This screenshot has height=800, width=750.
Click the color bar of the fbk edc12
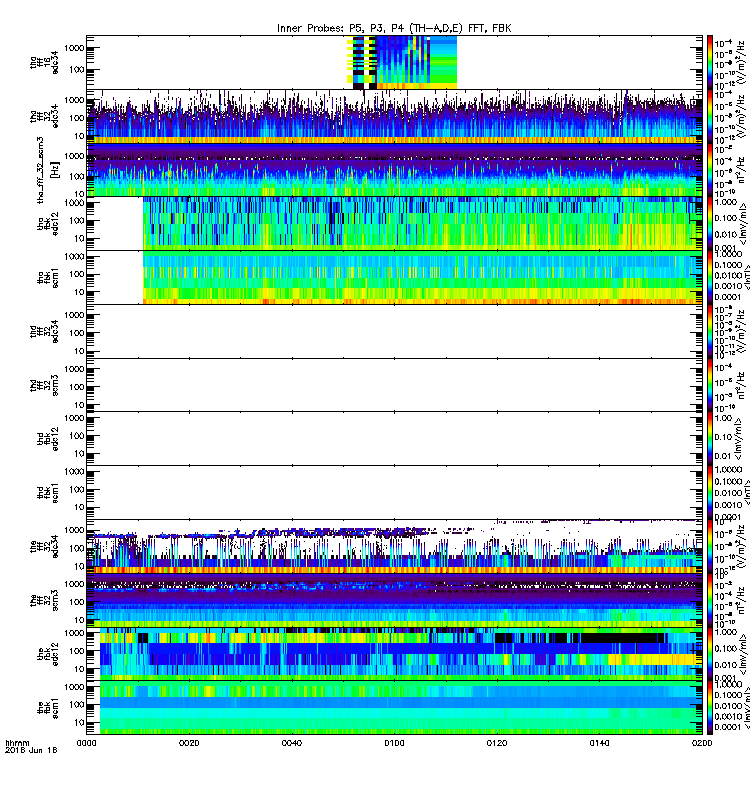coord(710,654)
